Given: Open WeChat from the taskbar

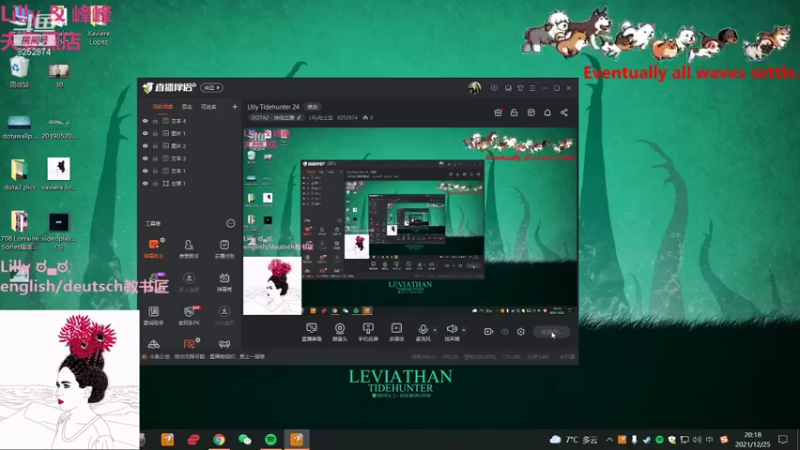Looking at the screenshot, I should point(245,439).
